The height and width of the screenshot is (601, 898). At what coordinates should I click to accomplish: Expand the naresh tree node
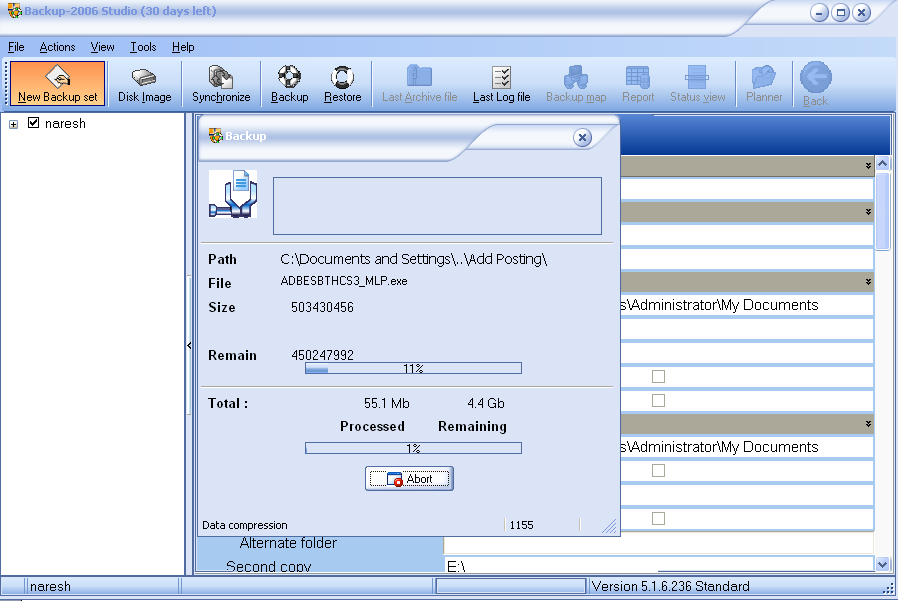coord(14,124)
